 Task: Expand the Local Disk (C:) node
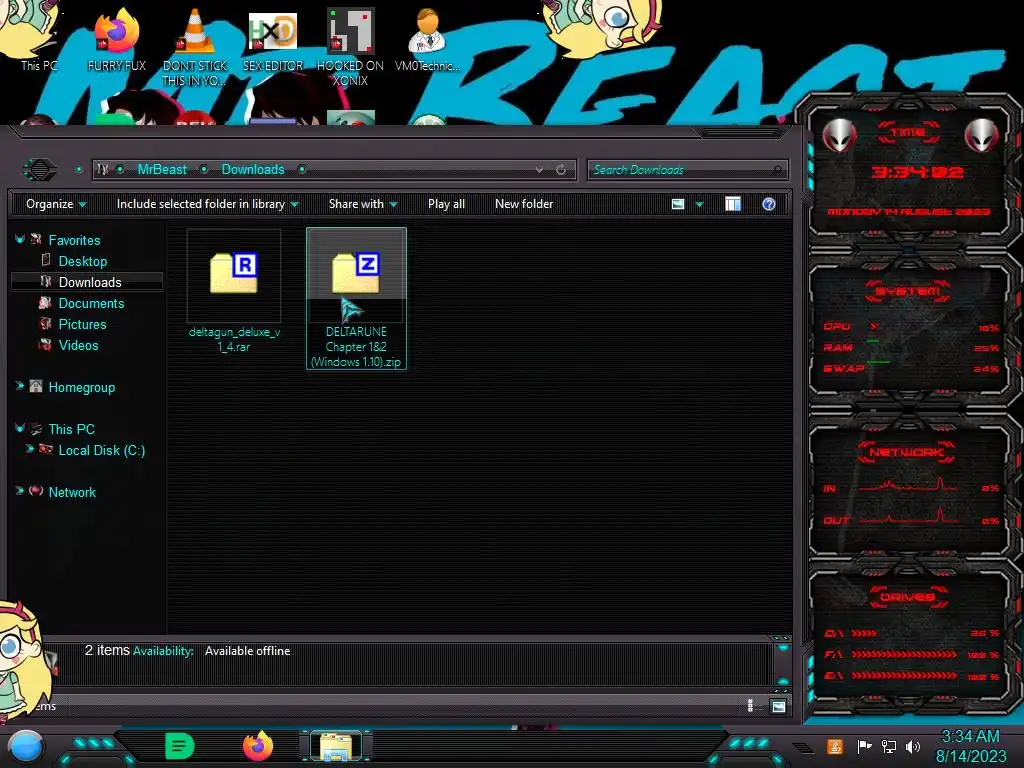pos(29,449)
